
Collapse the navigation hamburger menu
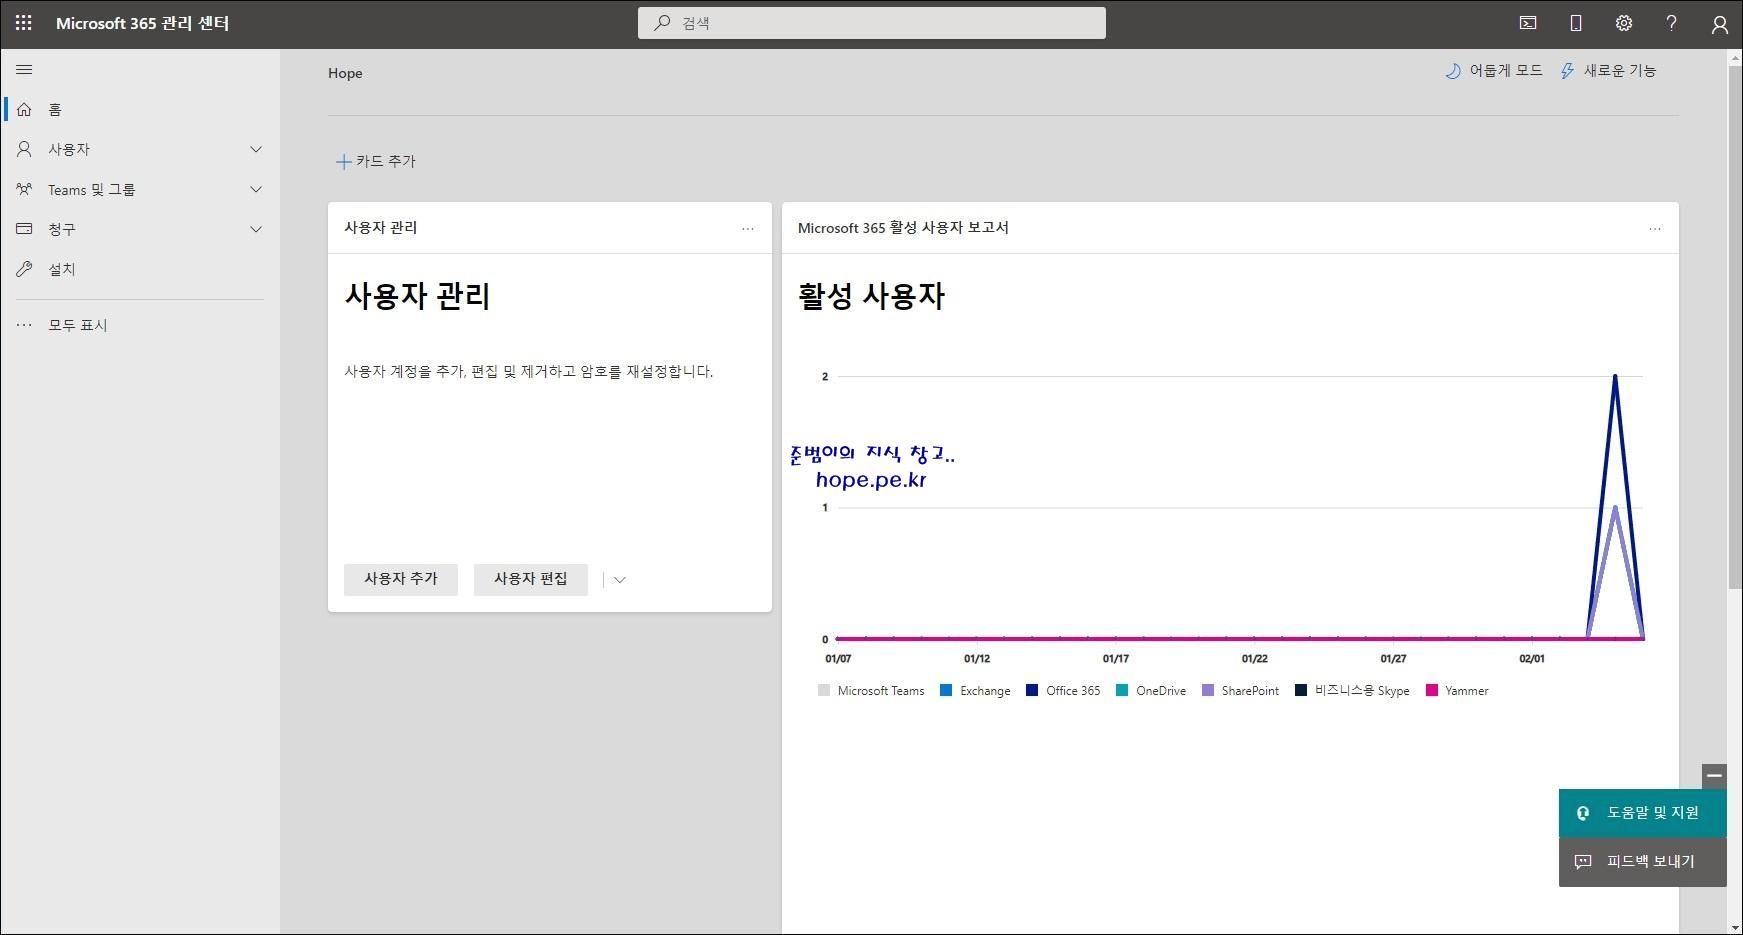(24, 70)
